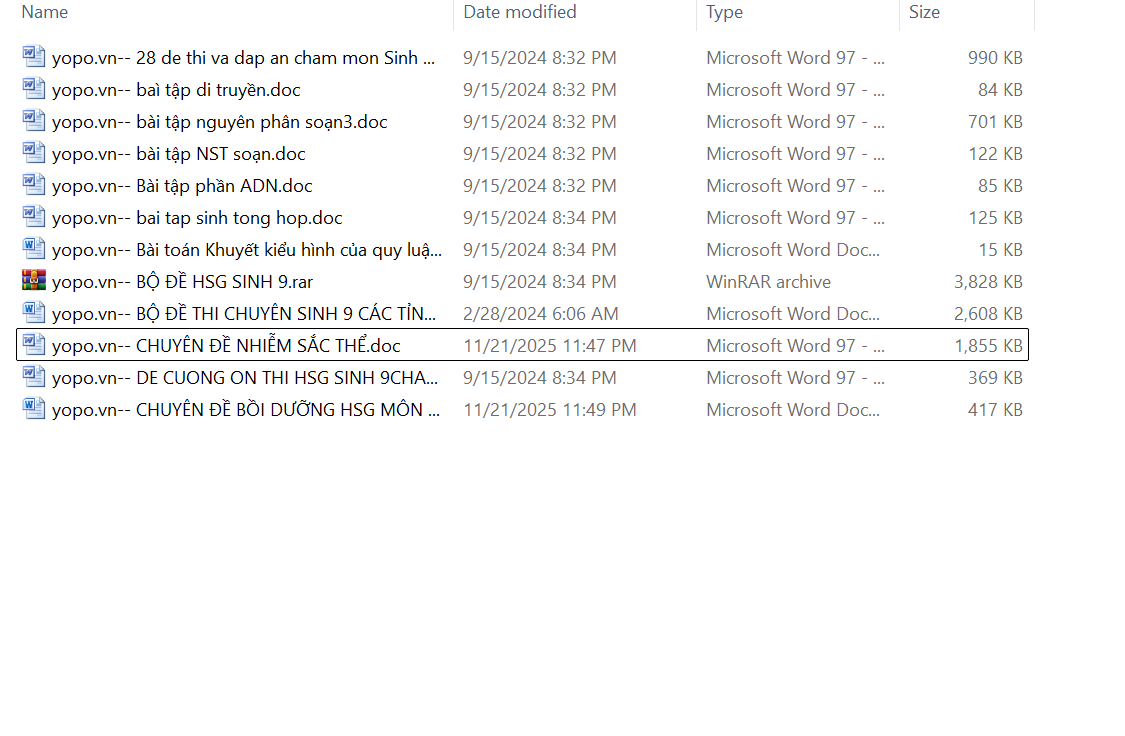The image size is (1125, 736).
Task: Click the WinRAR icon of BỘ ĐỀ HSG SINH 9.rar
Action: click(x=34, y=281)
